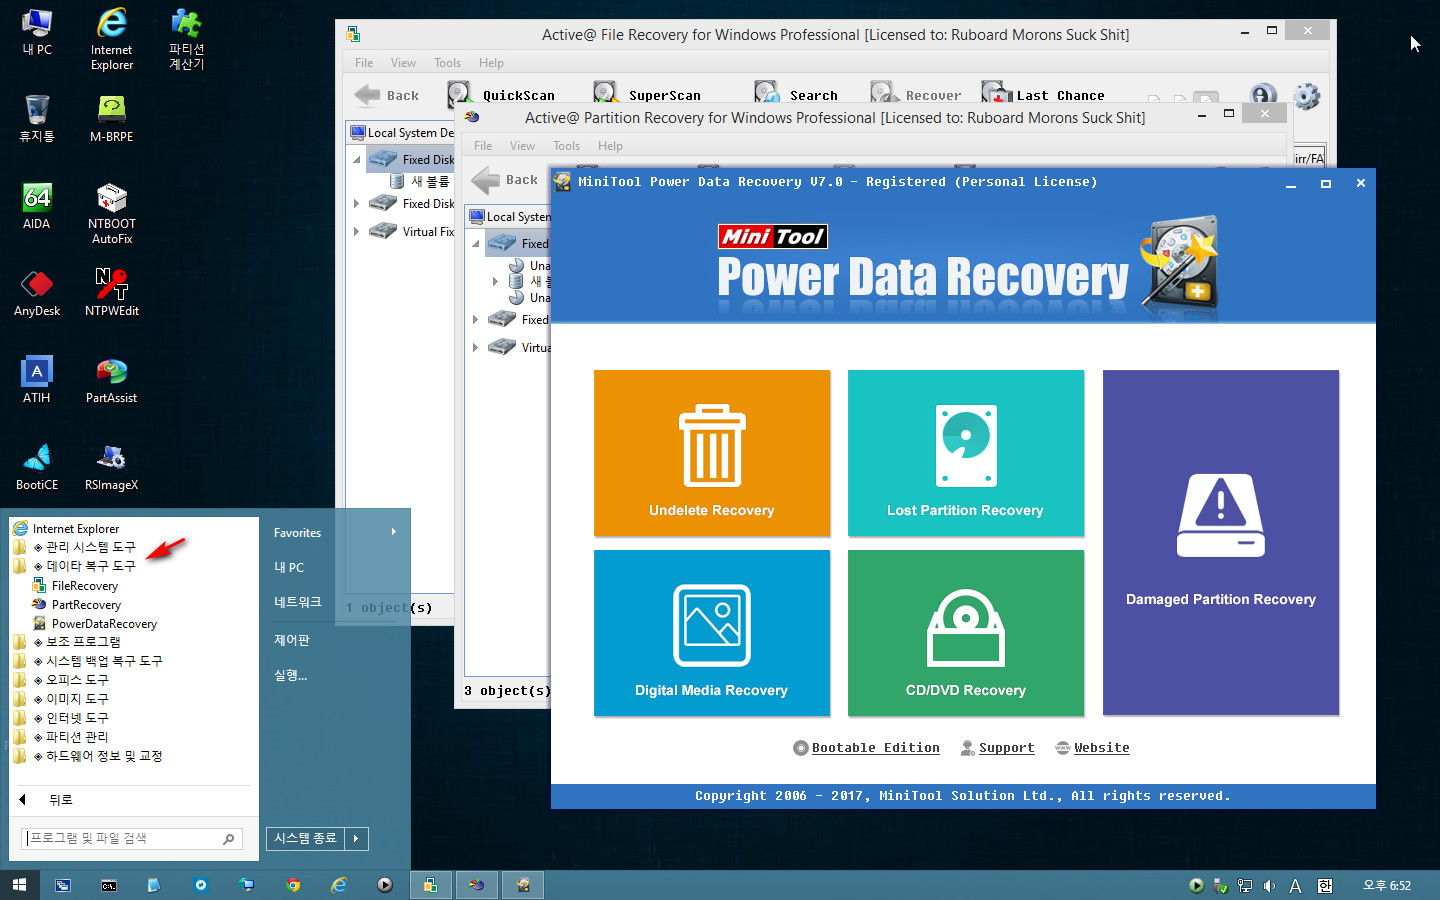
Task: Open Internet Explorer desktop icon
Action: (112, 39)
